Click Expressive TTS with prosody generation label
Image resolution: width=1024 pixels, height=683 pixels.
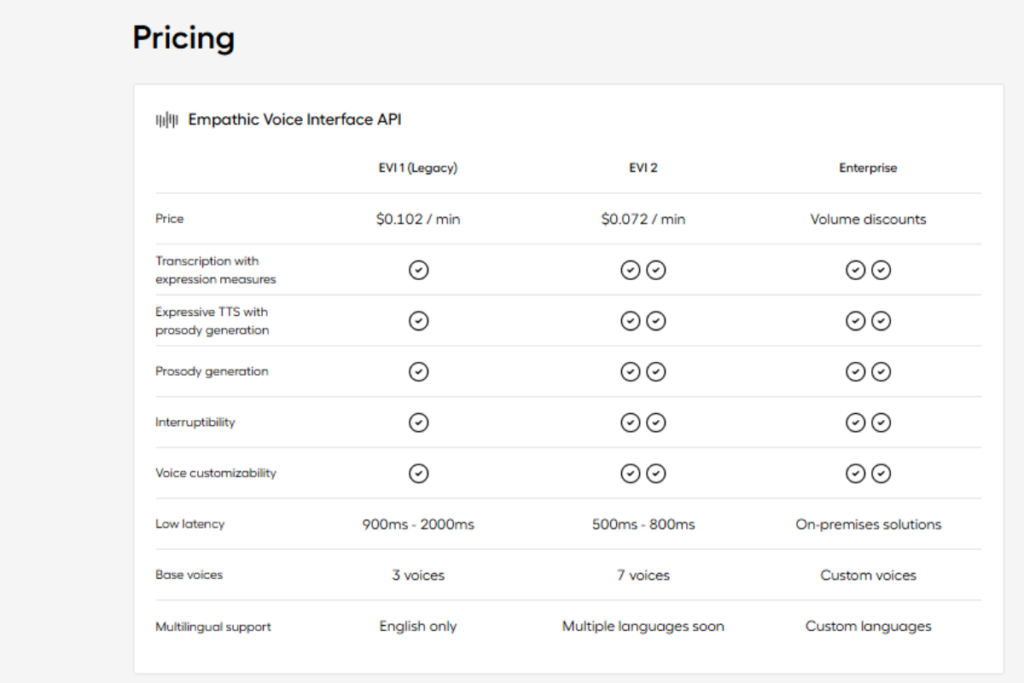coord(212,321)
